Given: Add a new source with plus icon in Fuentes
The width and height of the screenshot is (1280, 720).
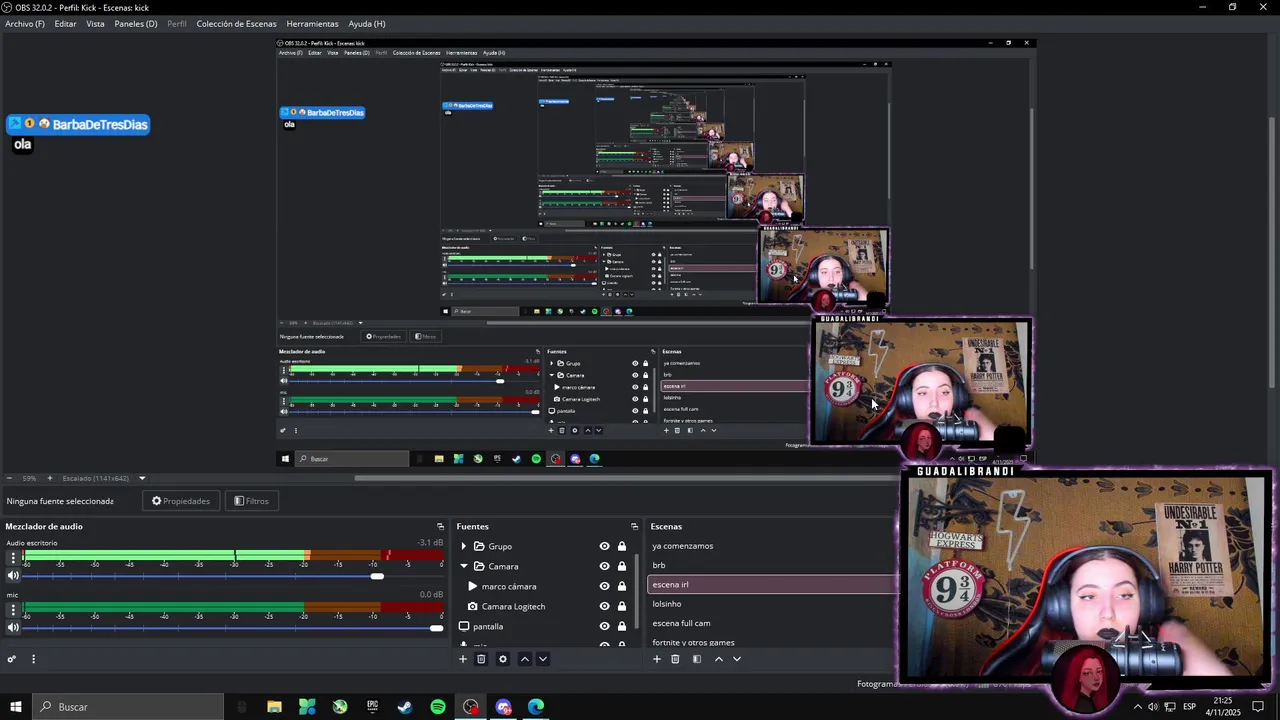Looking at the screenshot, I should pos(463,659).
